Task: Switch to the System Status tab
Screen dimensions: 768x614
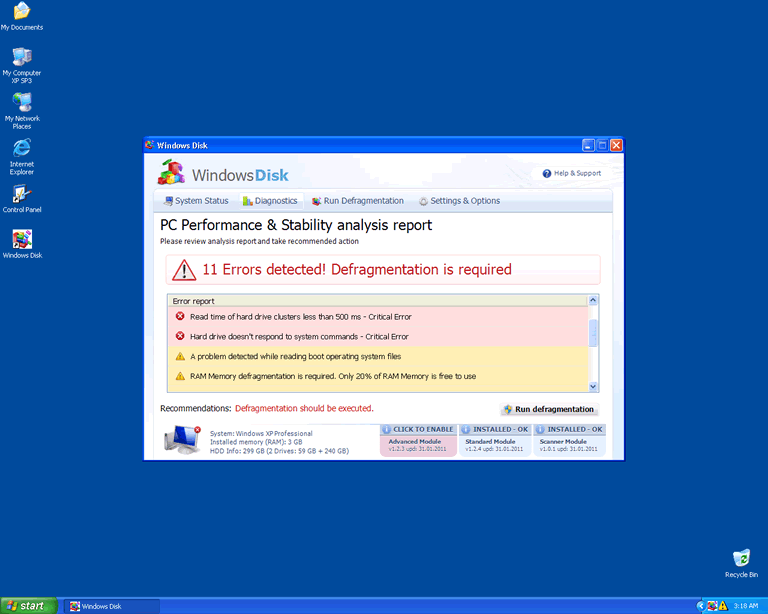Action: 196,201
